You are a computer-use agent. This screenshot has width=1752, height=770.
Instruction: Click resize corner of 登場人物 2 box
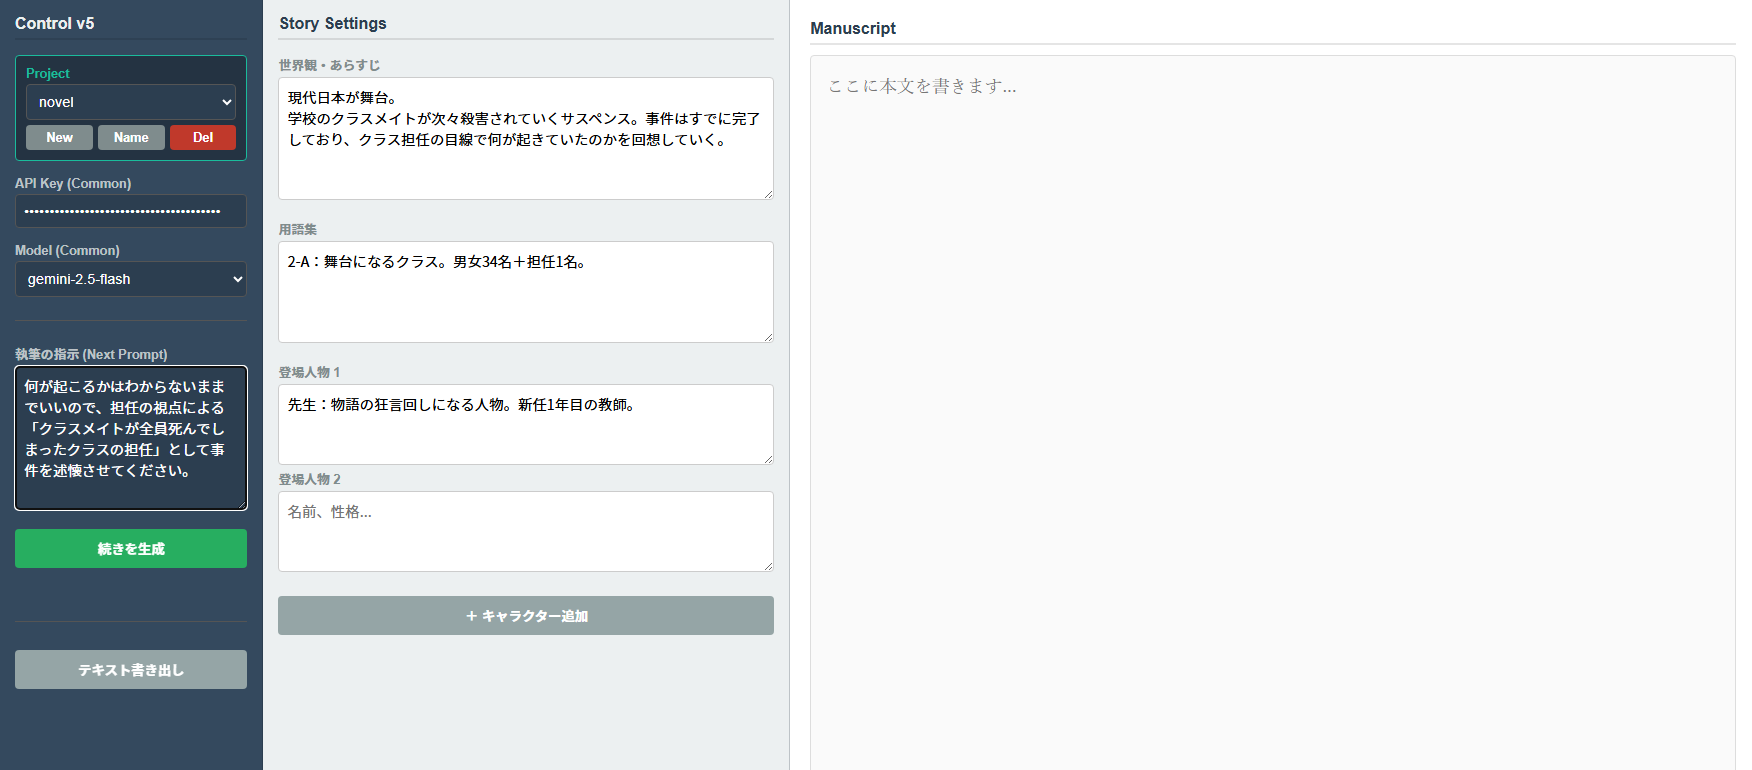(768, 566)
